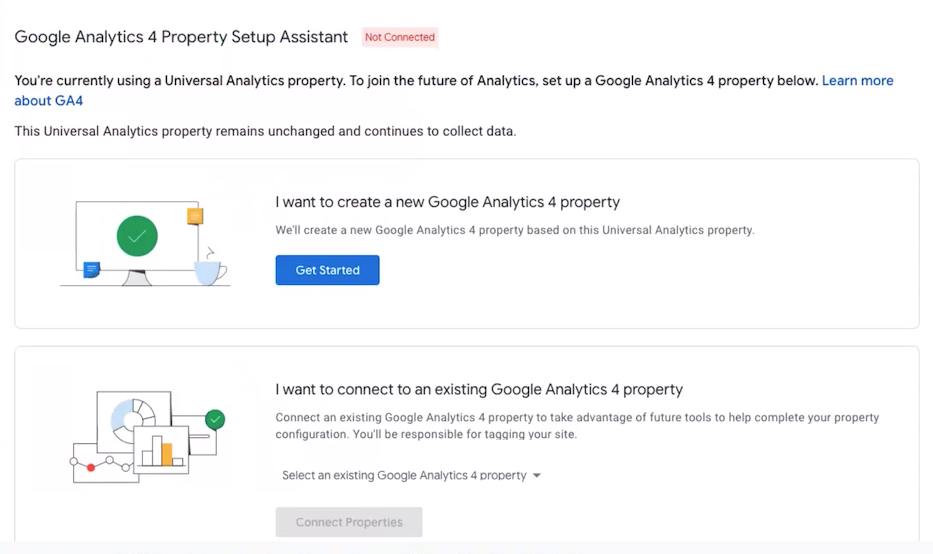Click the red dot on the line graph
This screenshot has width=933, height=554.
[91, 467]
